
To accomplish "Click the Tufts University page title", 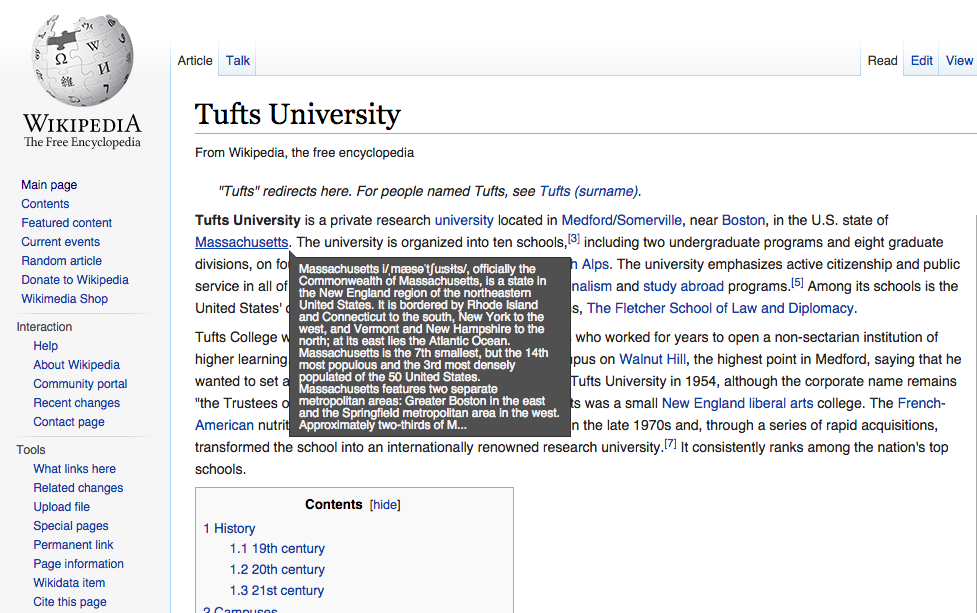I will pyautogui.click(x=298, y=115).
